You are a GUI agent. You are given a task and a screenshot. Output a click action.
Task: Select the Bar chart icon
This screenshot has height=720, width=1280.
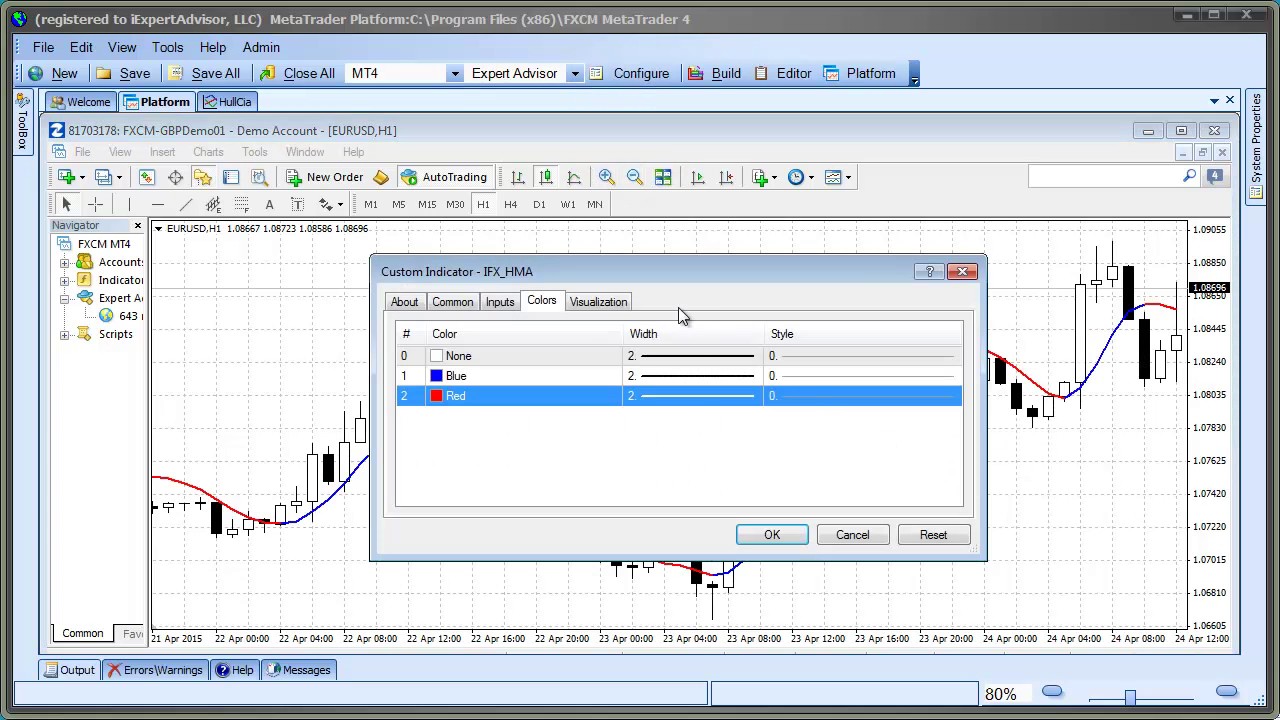click(518, 177)
